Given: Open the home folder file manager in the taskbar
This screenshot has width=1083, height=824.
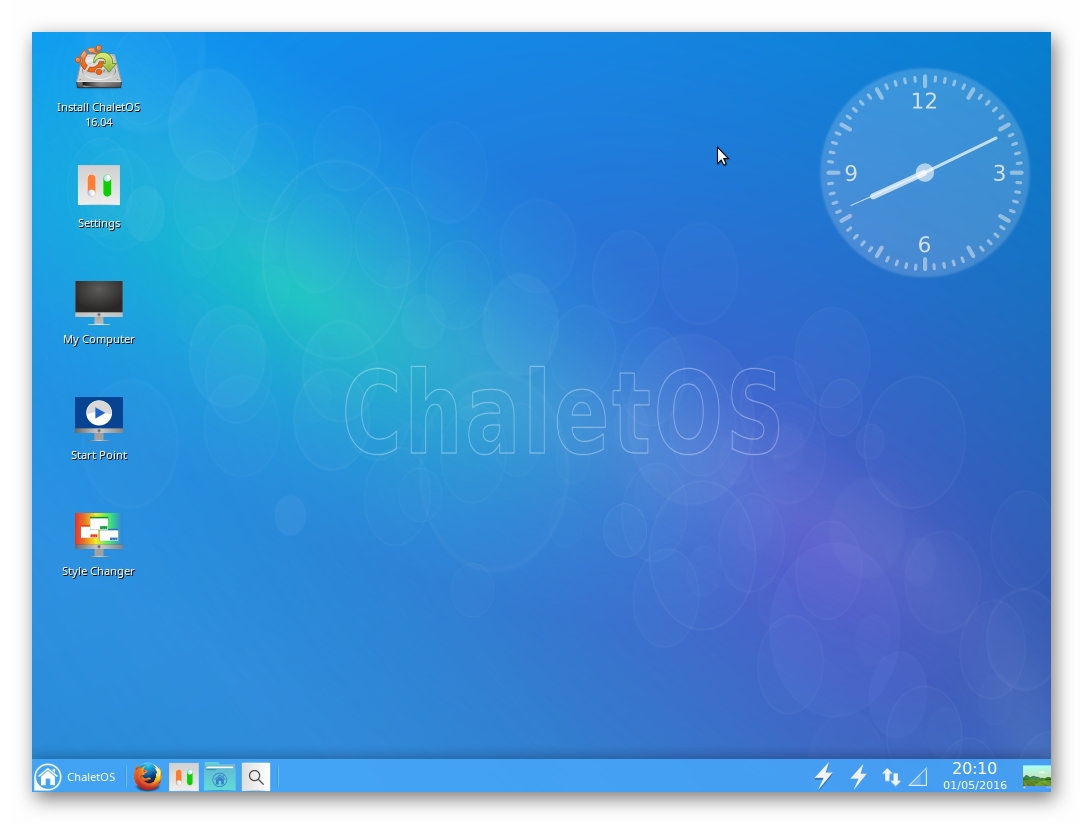Looking at the screenshot, I should (x=220, y=777).
